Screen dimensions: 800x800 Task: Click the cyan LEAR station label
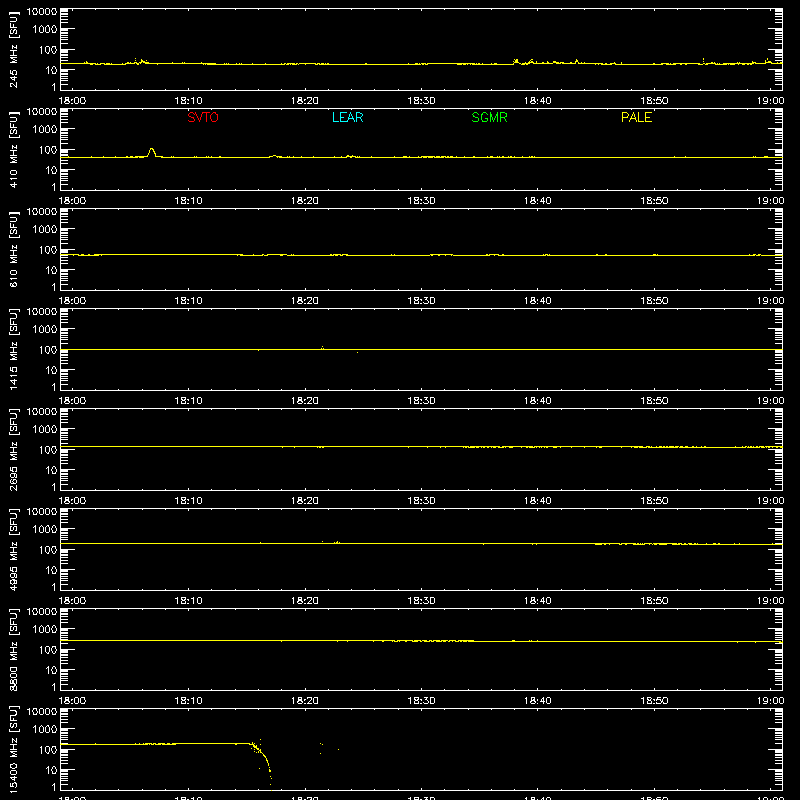[347, 117]
